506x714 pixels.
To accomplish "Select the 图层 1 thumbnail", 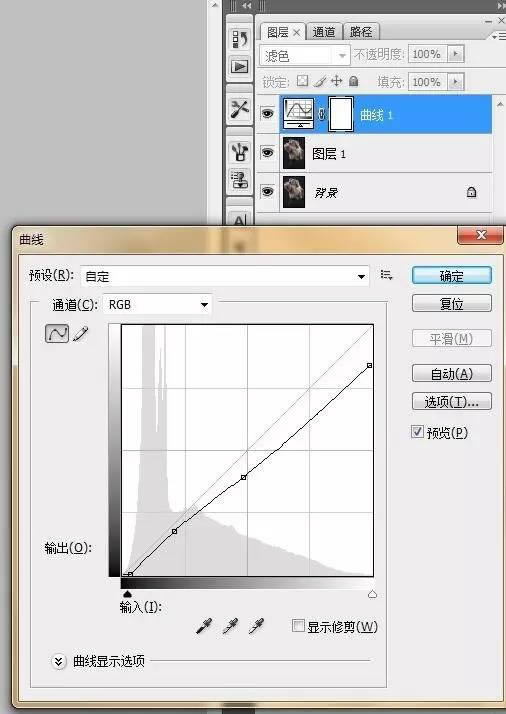I will point(294,153).
